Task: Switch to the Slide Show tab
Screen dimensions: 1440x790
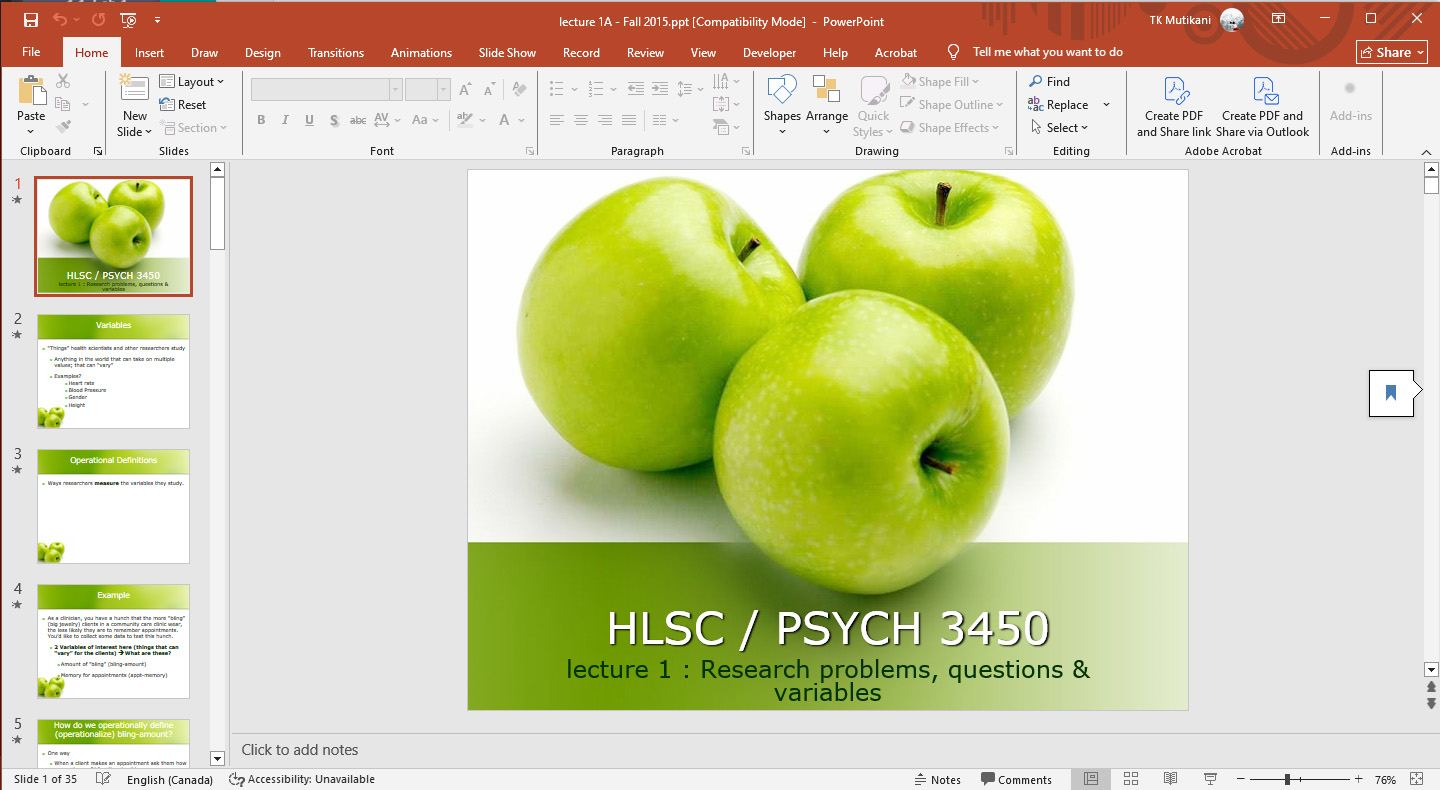Action: pyautogui.click(x=507, y=53)
